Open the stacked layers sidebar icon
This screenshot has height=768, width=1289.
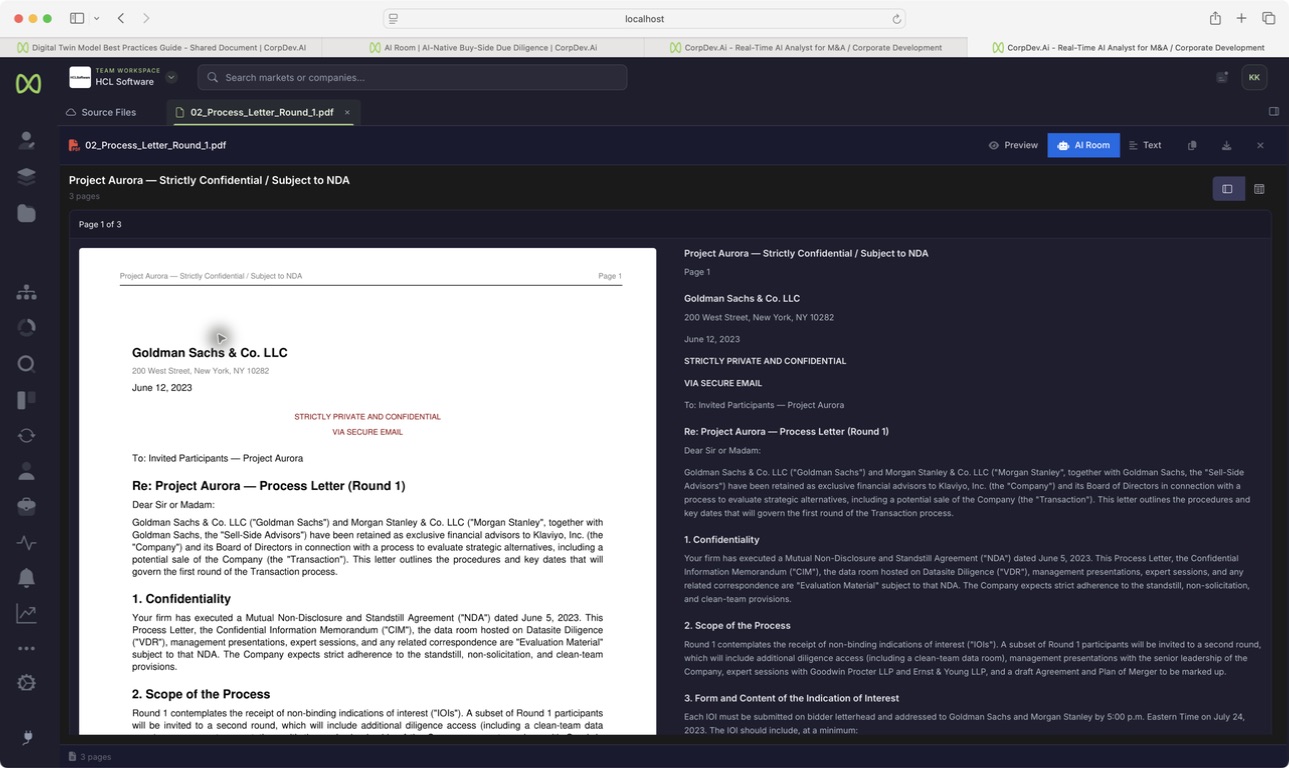click(x=27, y=177)
